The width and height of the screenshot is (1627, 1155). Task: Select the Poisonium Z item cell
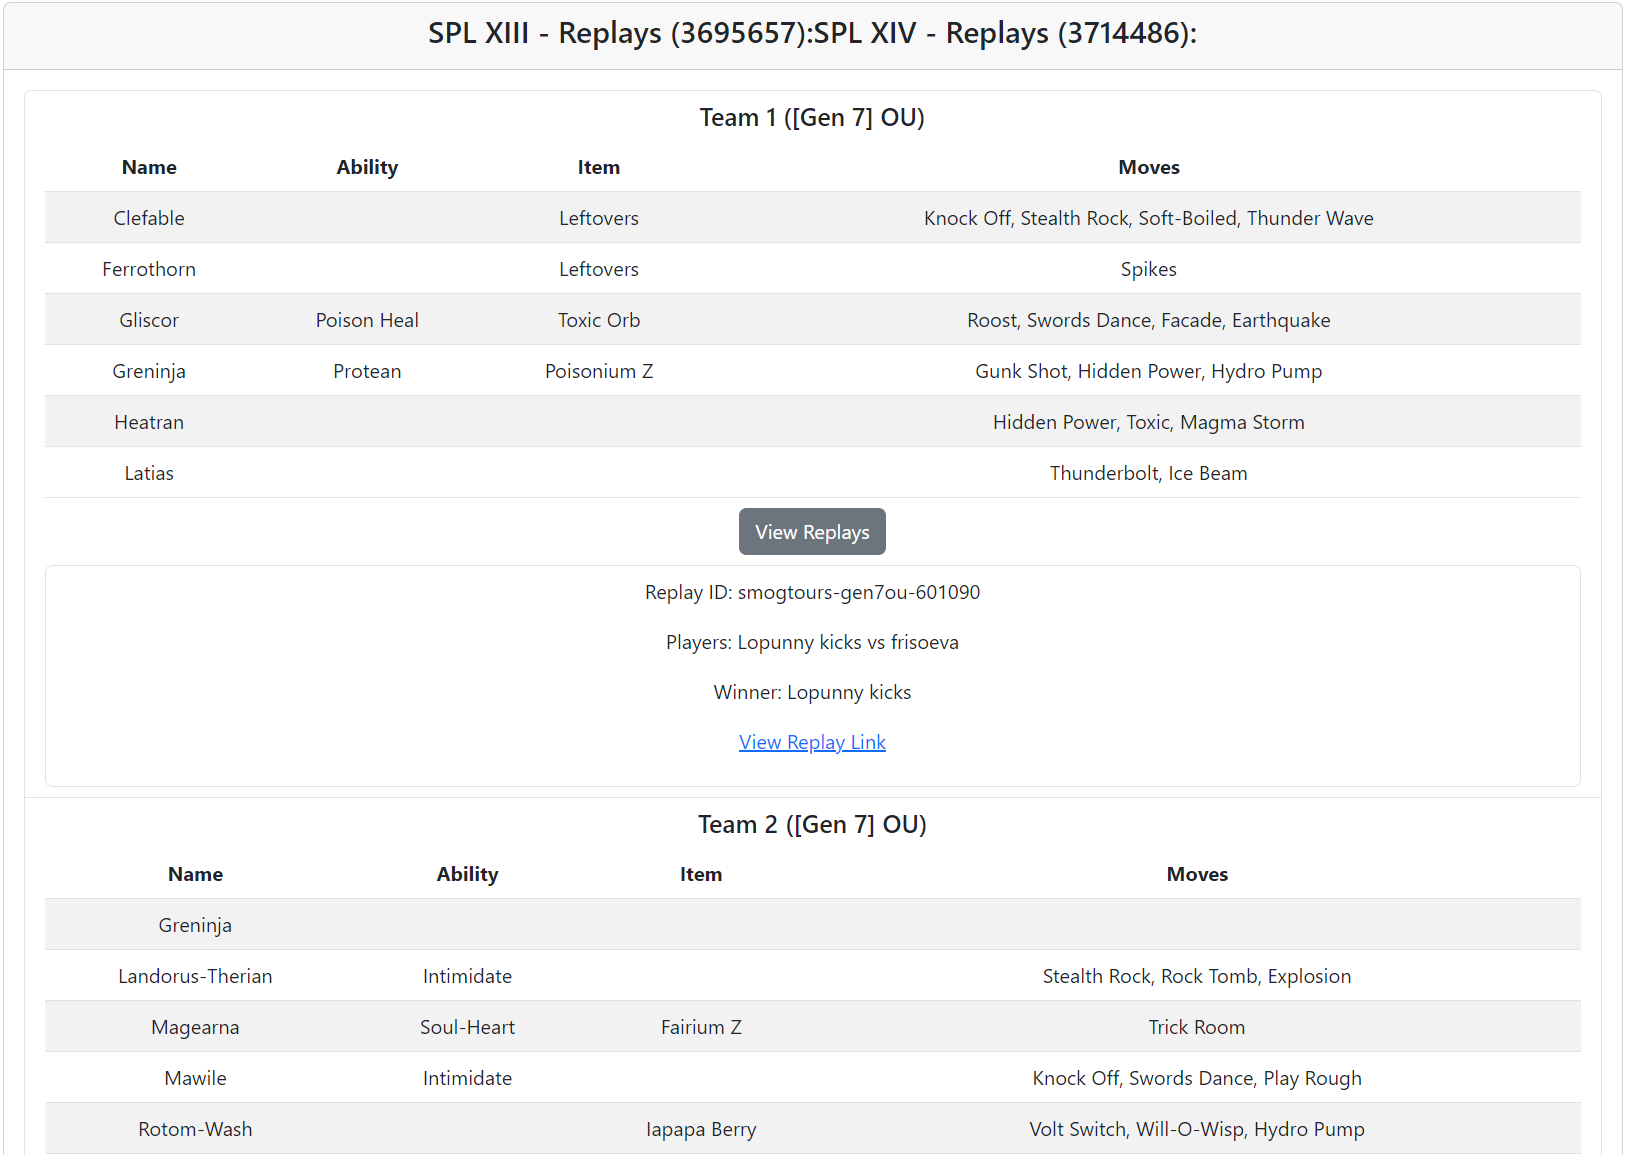click(x=598, y=371)
